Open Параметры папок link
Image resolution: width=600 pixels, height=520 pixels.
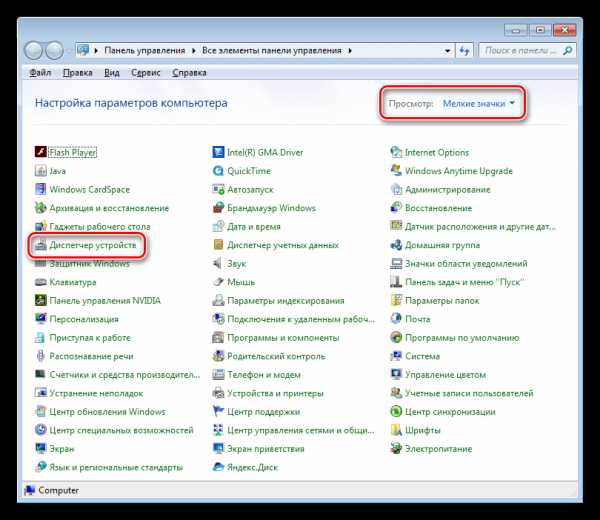442,300
